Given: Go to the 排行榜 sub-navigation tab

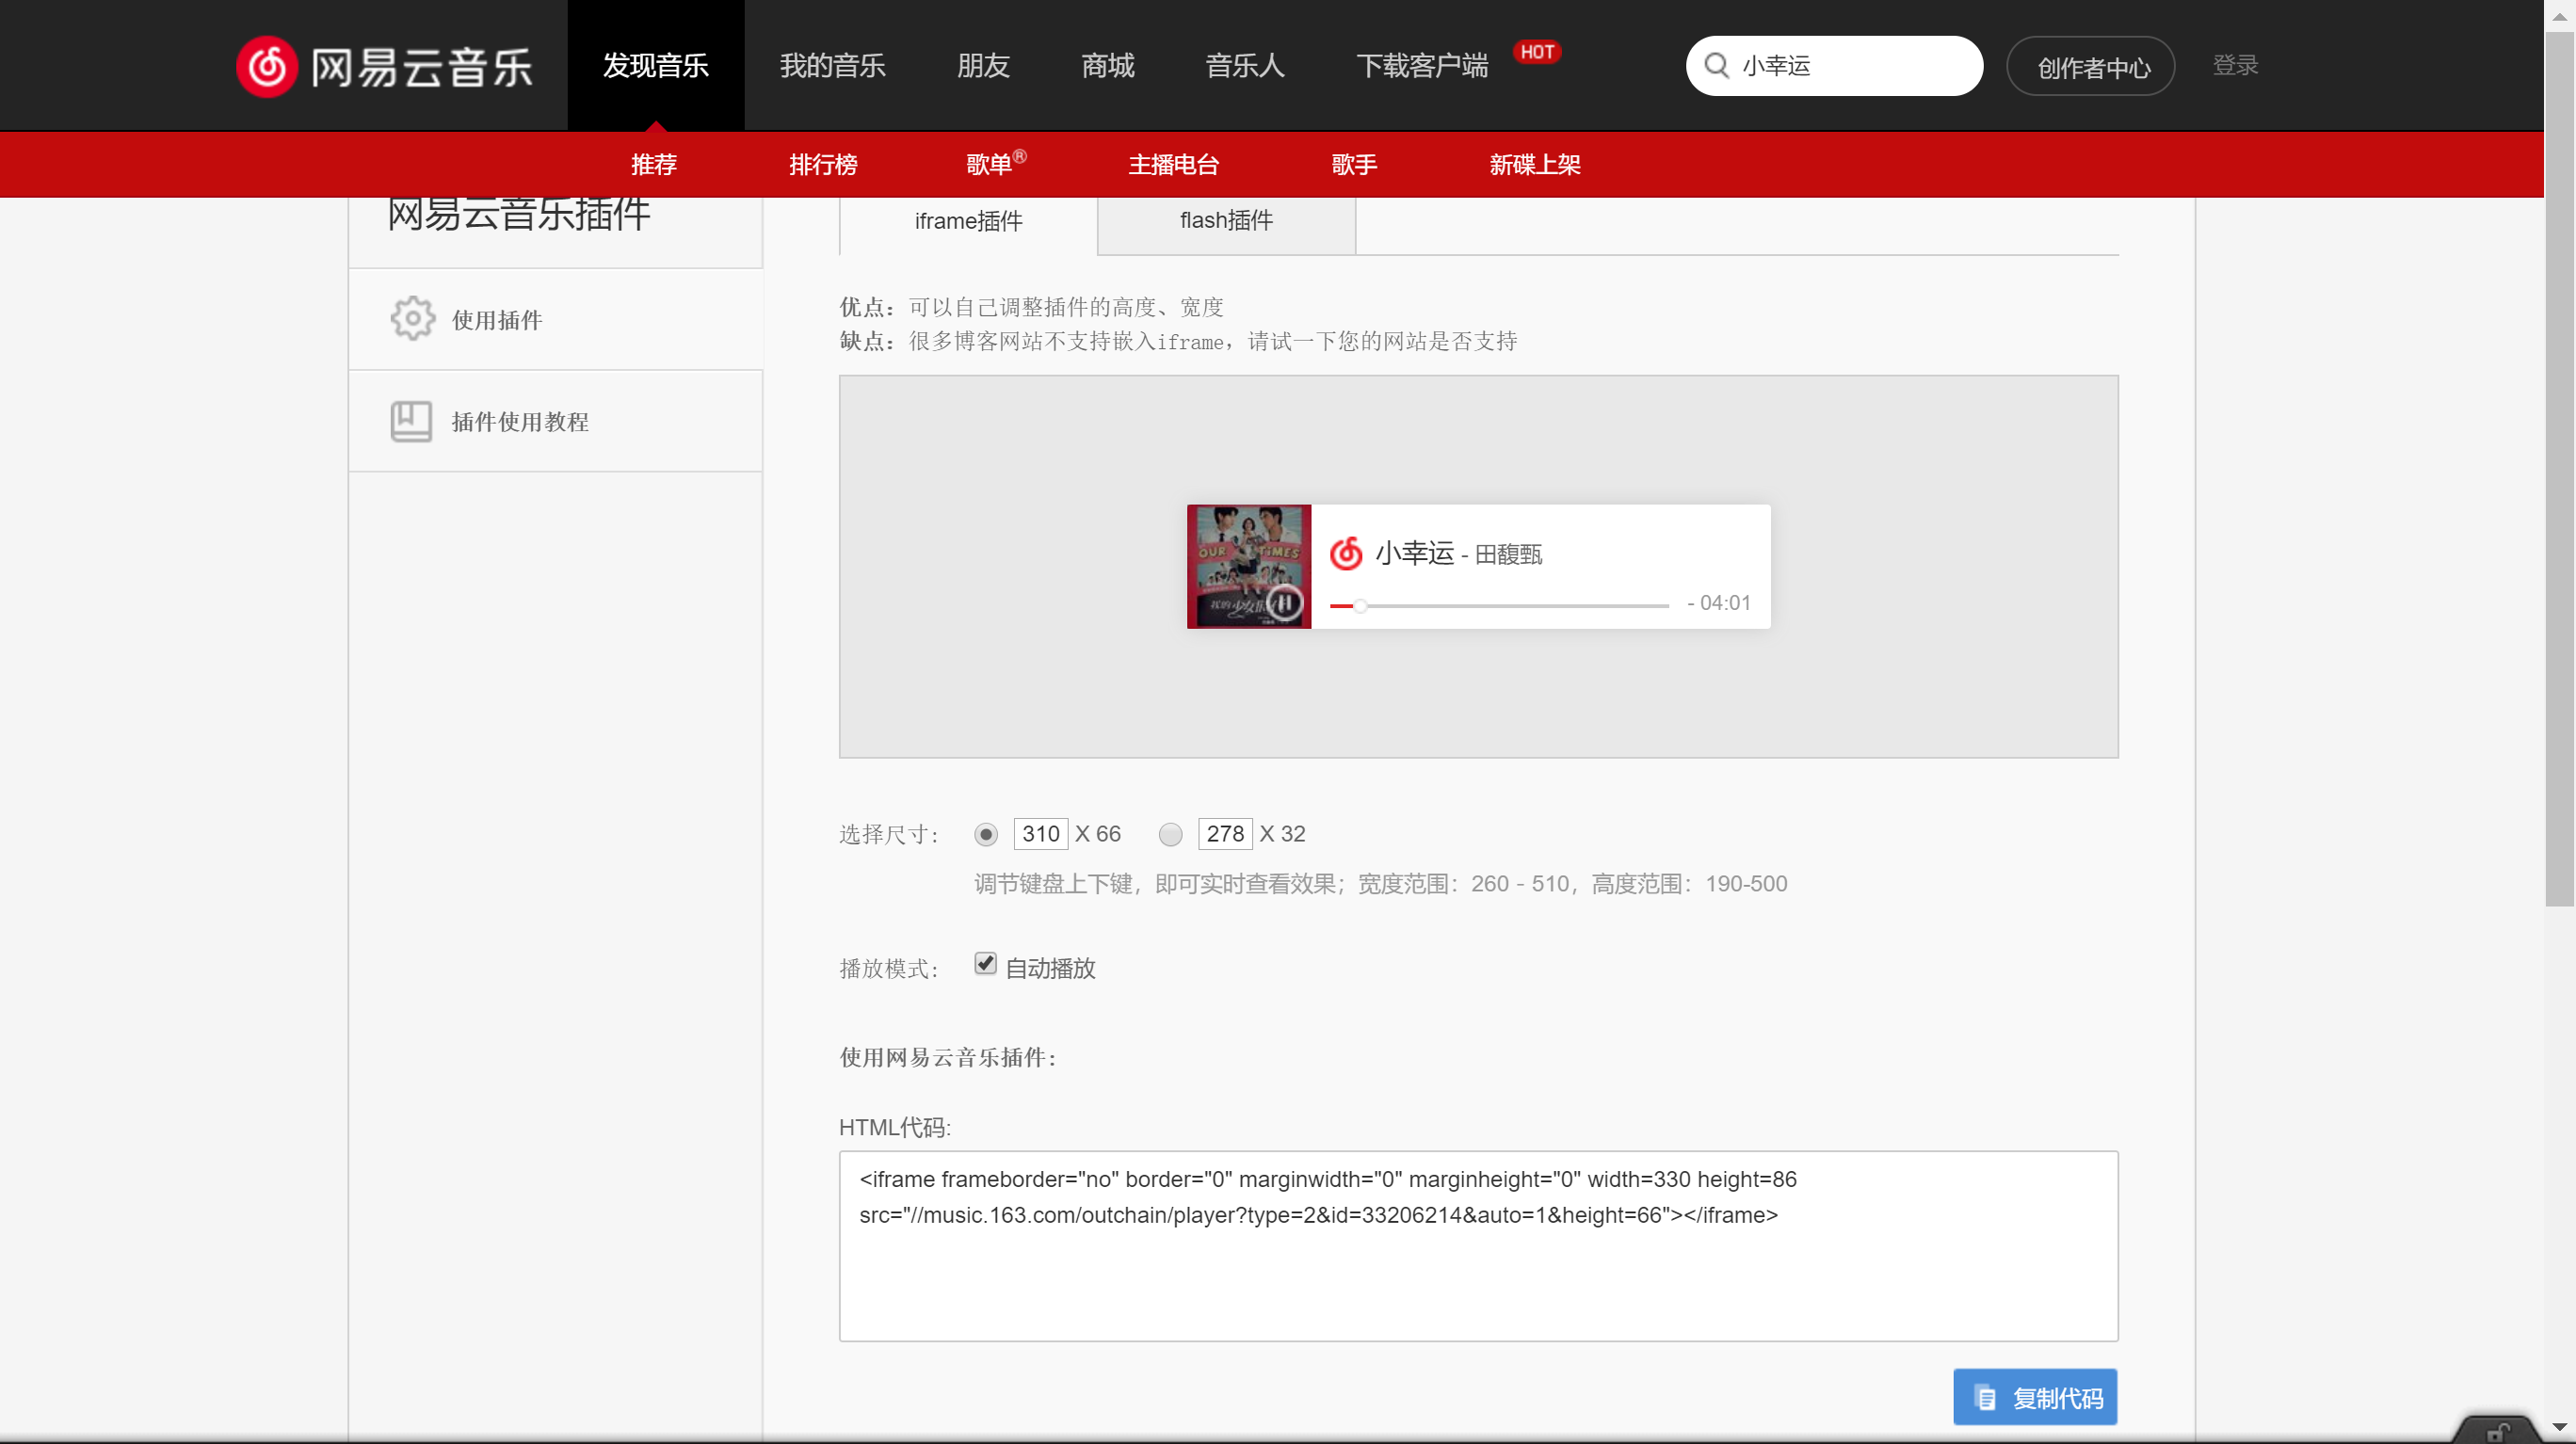Looking at the screenshot, I should coord(823,164).
